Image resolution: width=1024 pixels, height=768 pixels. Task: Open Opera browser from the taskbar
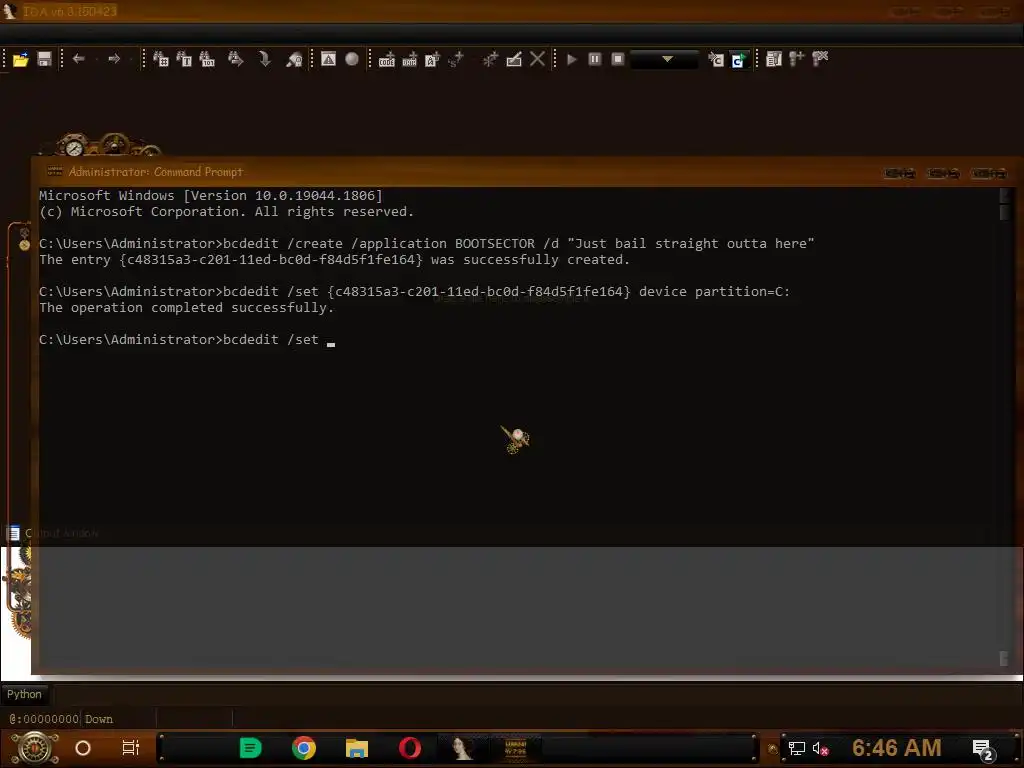(x=410, y=748)
